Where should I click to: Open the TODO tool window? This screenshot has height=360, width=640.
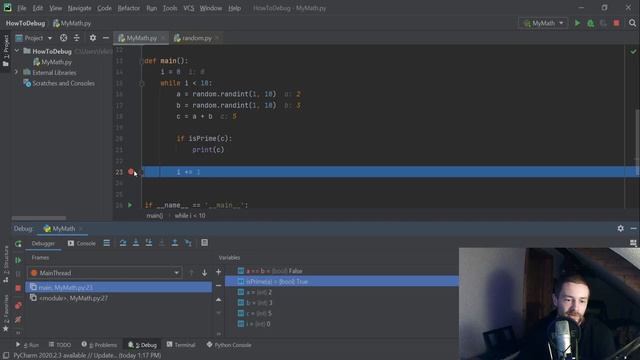coord(60,345)
